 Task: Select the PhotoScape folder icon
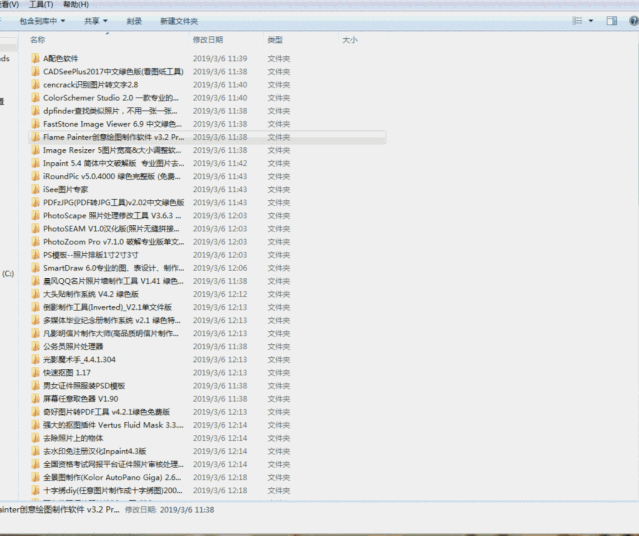(36, 215)
